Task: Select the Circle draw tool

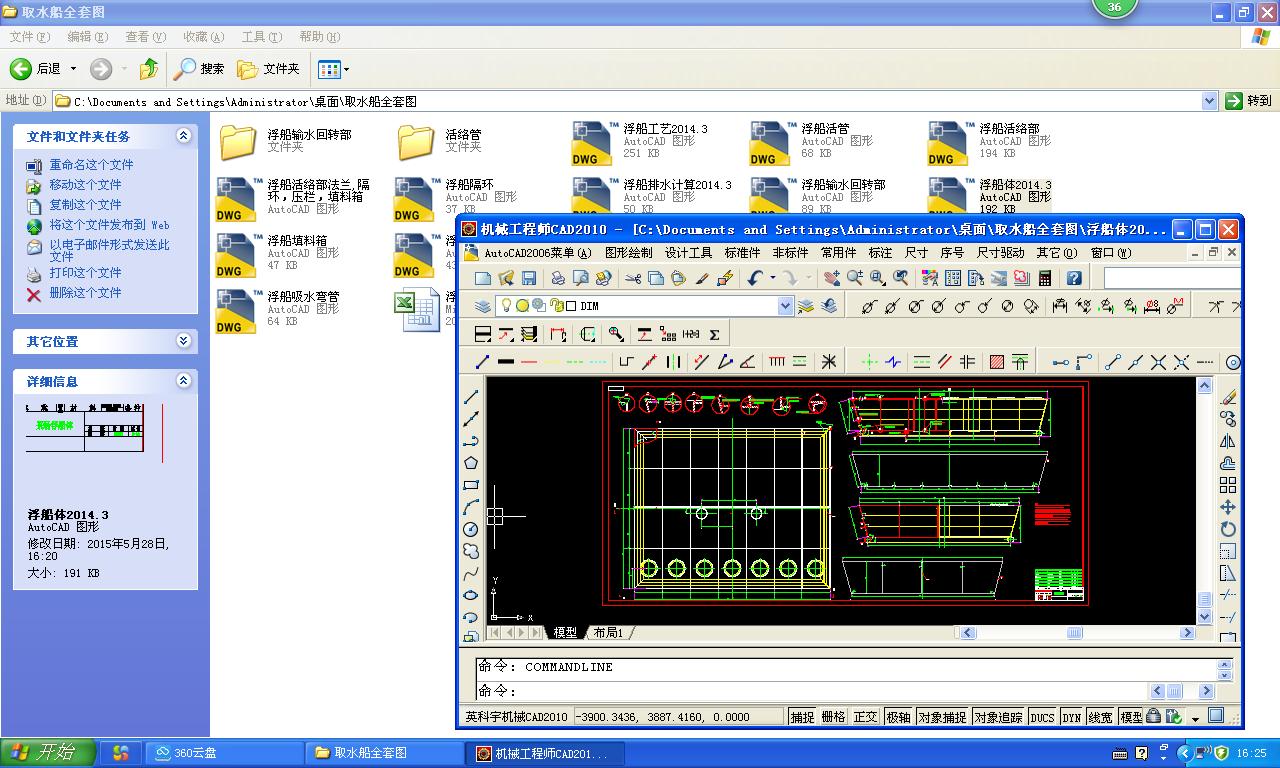Action: 471,529
